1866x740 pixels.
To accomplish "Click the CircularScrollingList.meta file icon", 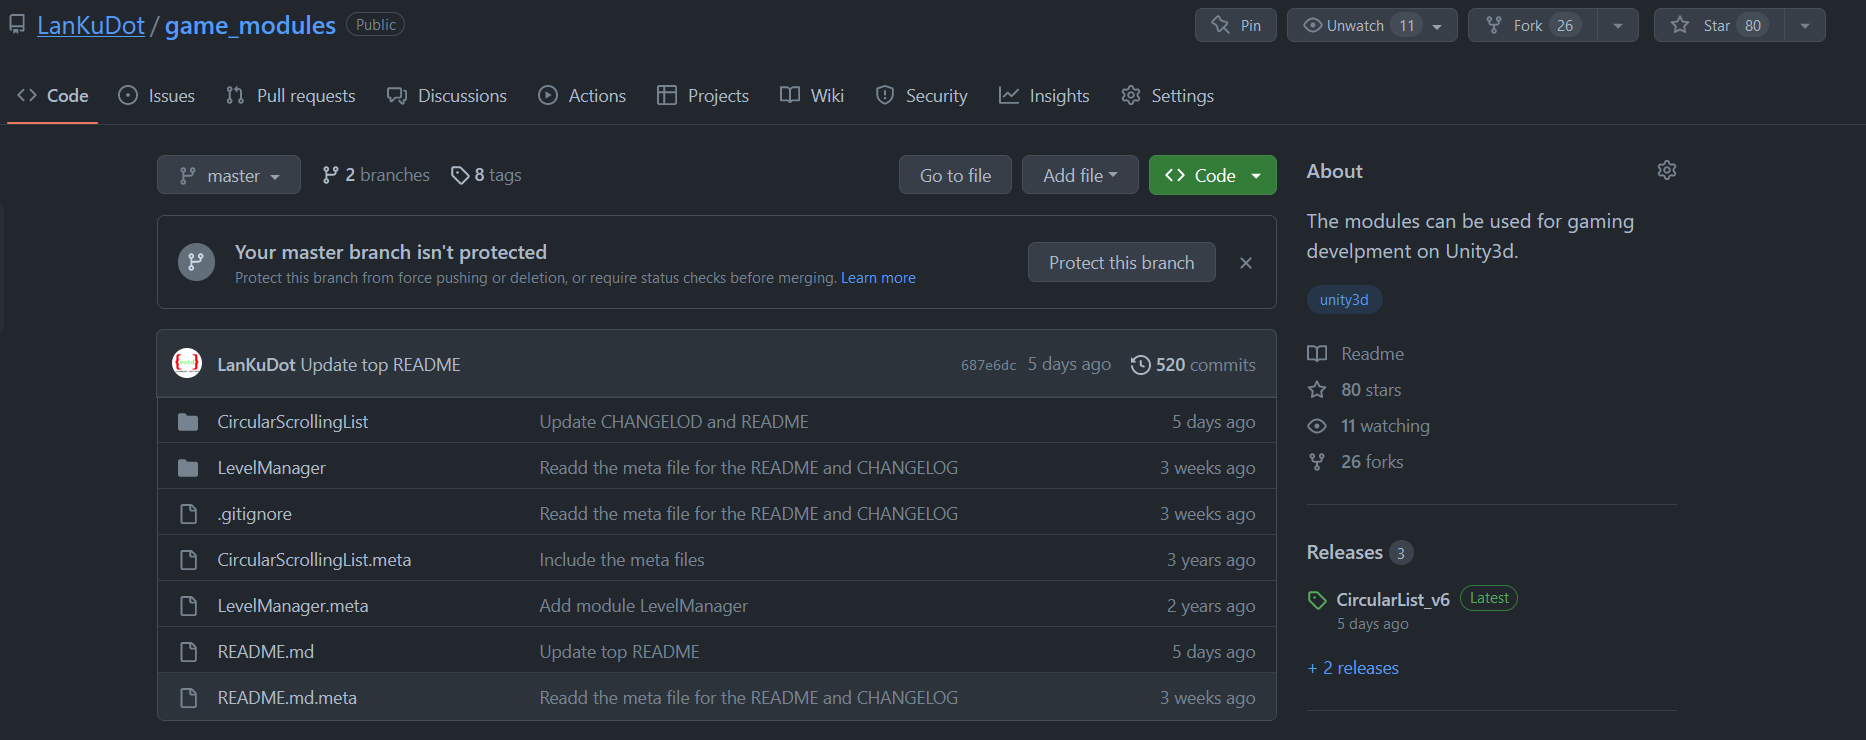I will [x=188, y=560].
